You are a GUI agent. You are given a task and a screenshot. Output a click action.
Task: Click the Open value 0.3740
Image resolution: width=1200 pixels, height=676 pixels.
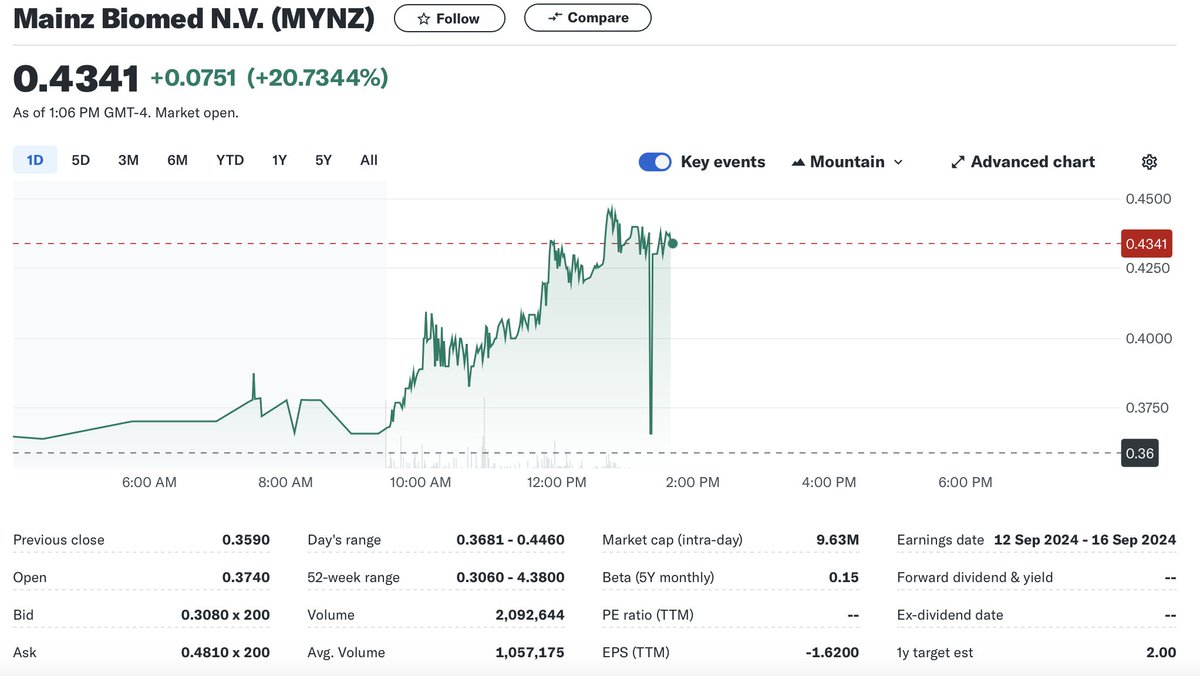(x=246, y=578)
